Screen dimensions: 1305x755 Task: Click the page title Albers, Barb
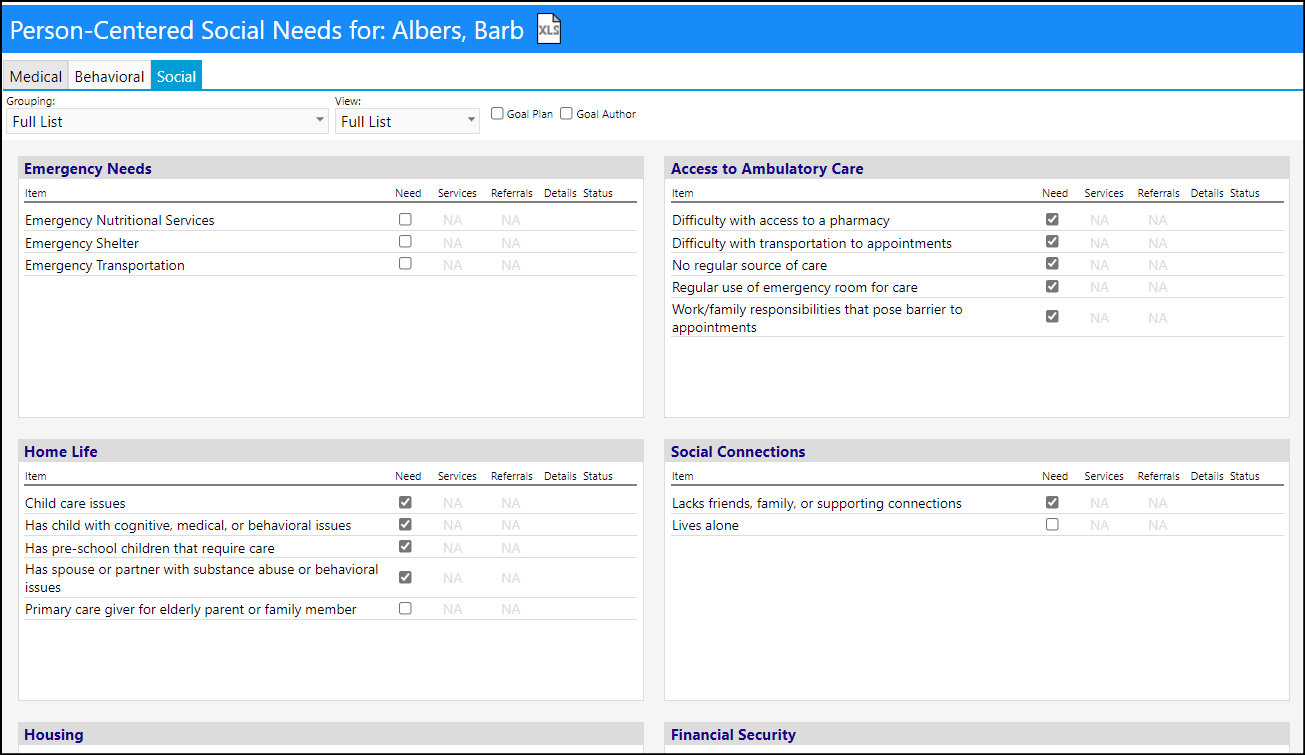point(458,30)
